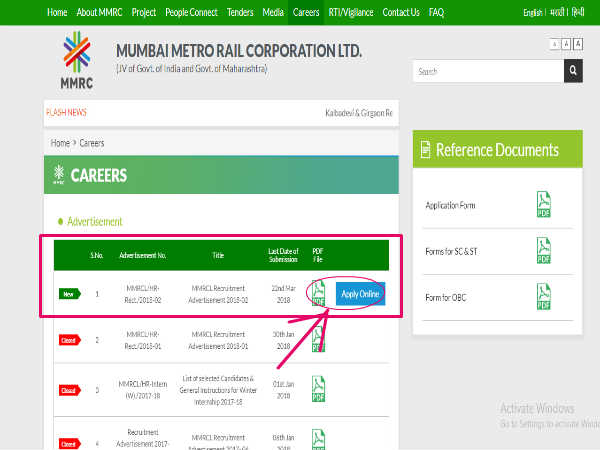Open the Media menu
Viewport: 600px width, 450px height.
tap(273, 13)
